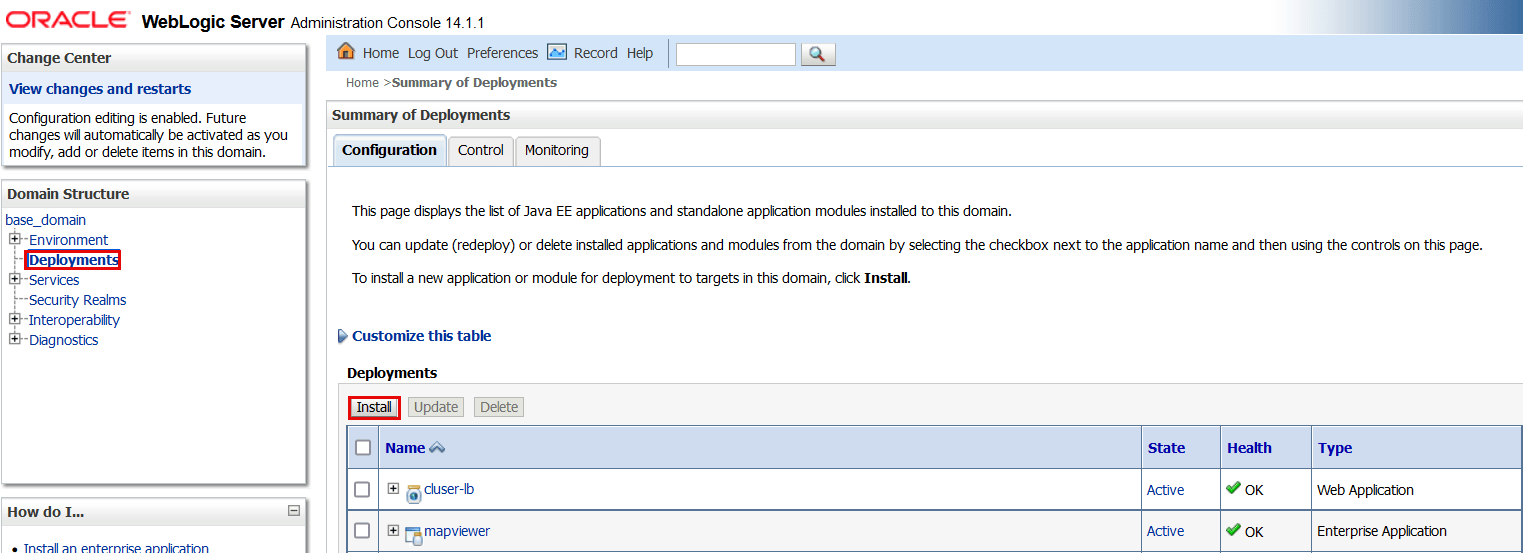1523x553 pixels.
Task: Open the Configuration tab
Action: (389, 150)
